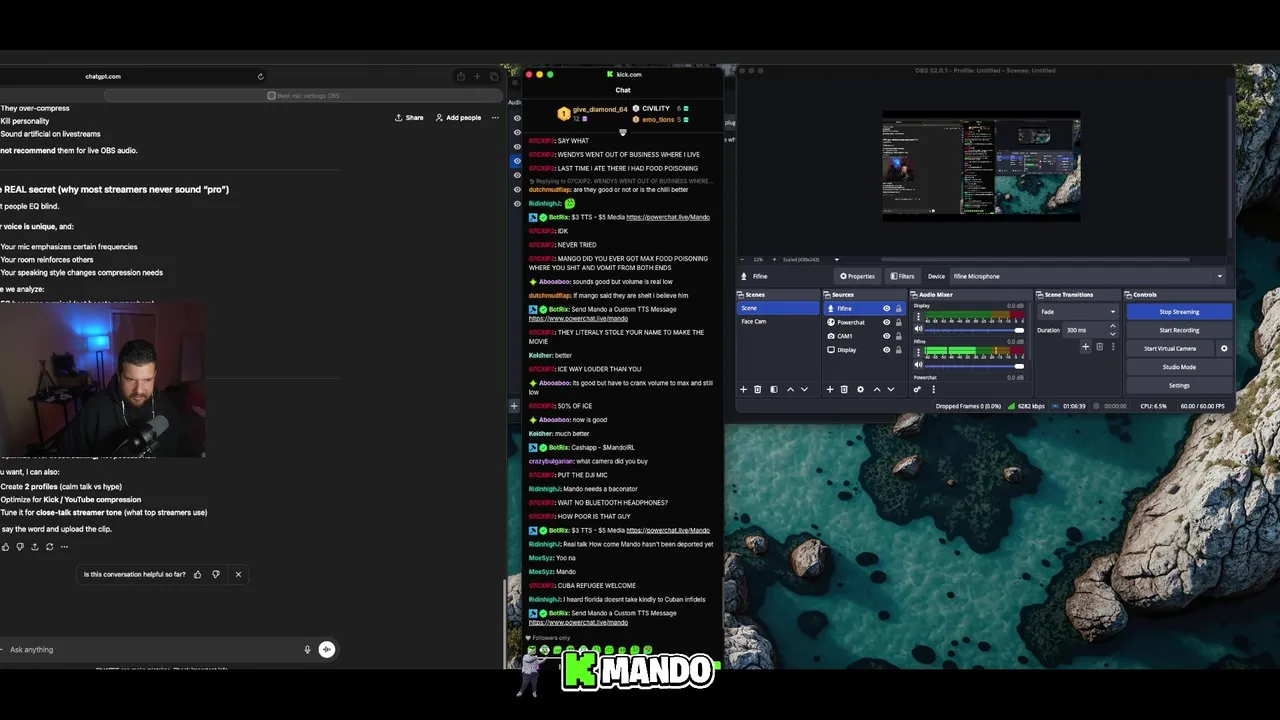Image resolution: width=1280 pixels, height=720 pixels.
Task: Like the ChatGPT response
Action: click(x=5, y=547)
